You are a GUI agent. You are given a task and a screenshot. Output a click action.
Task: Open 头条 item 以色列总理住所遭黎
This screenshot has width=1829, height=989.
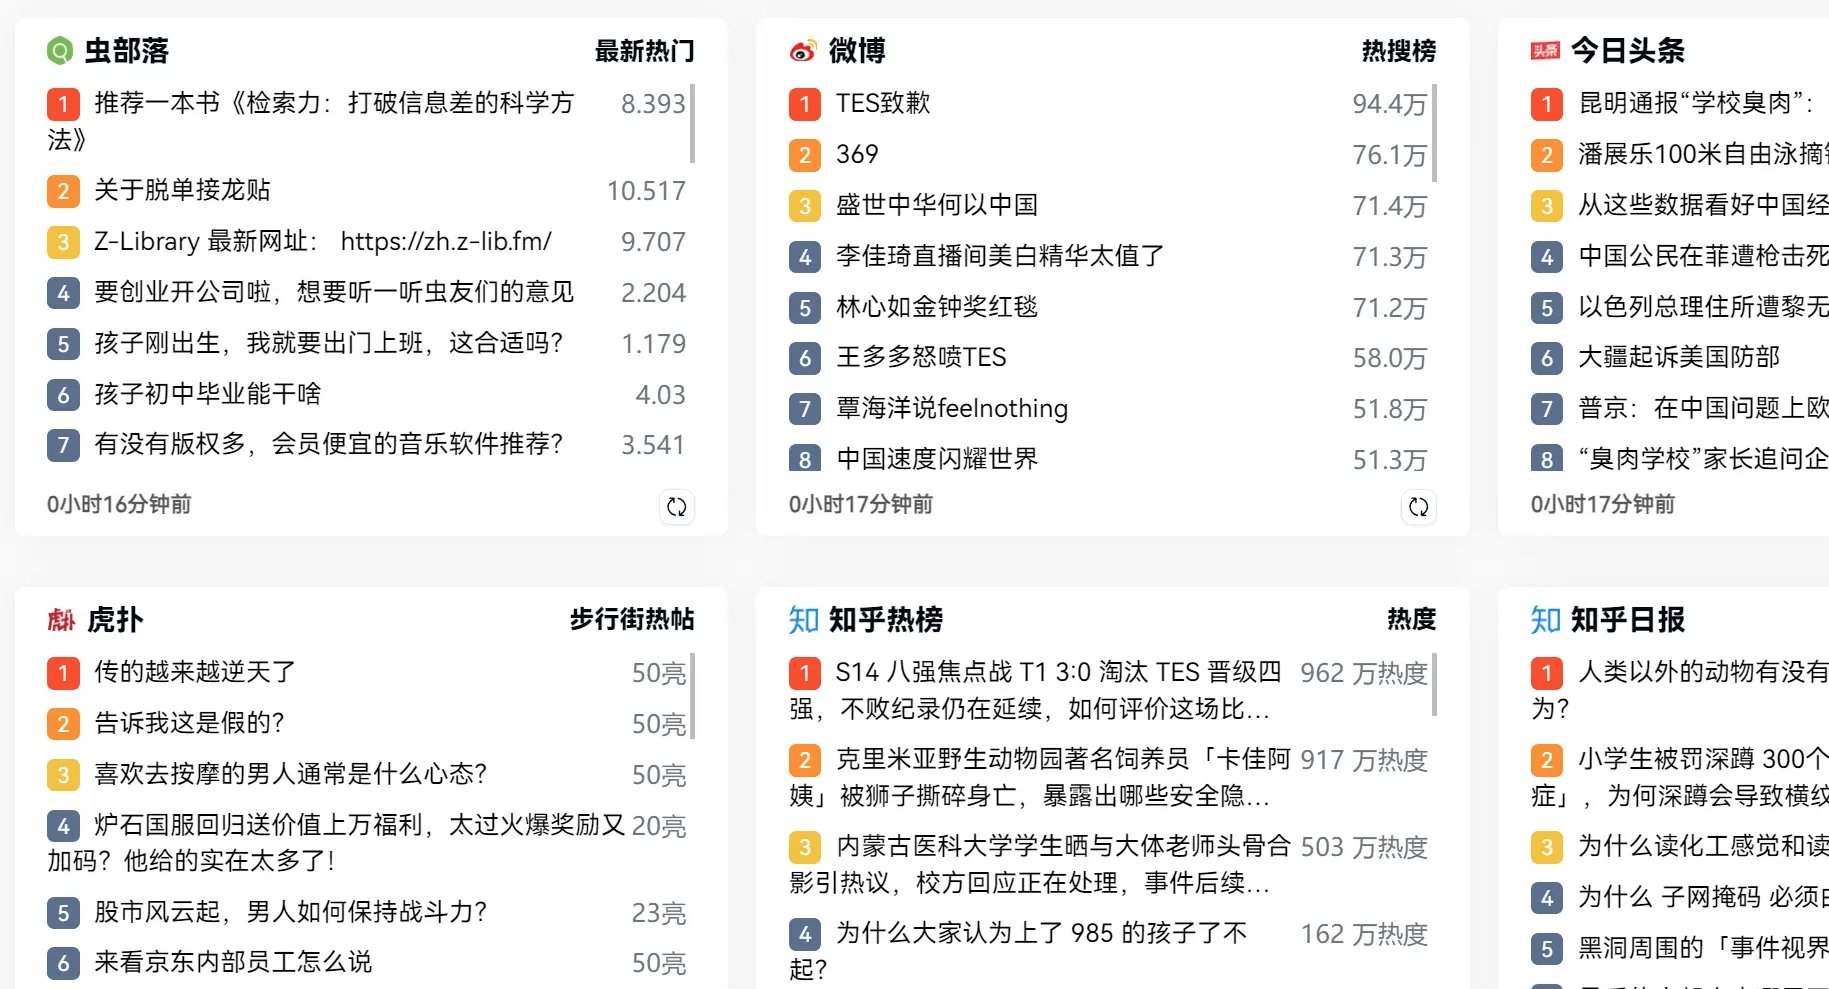click(1703, 306)
